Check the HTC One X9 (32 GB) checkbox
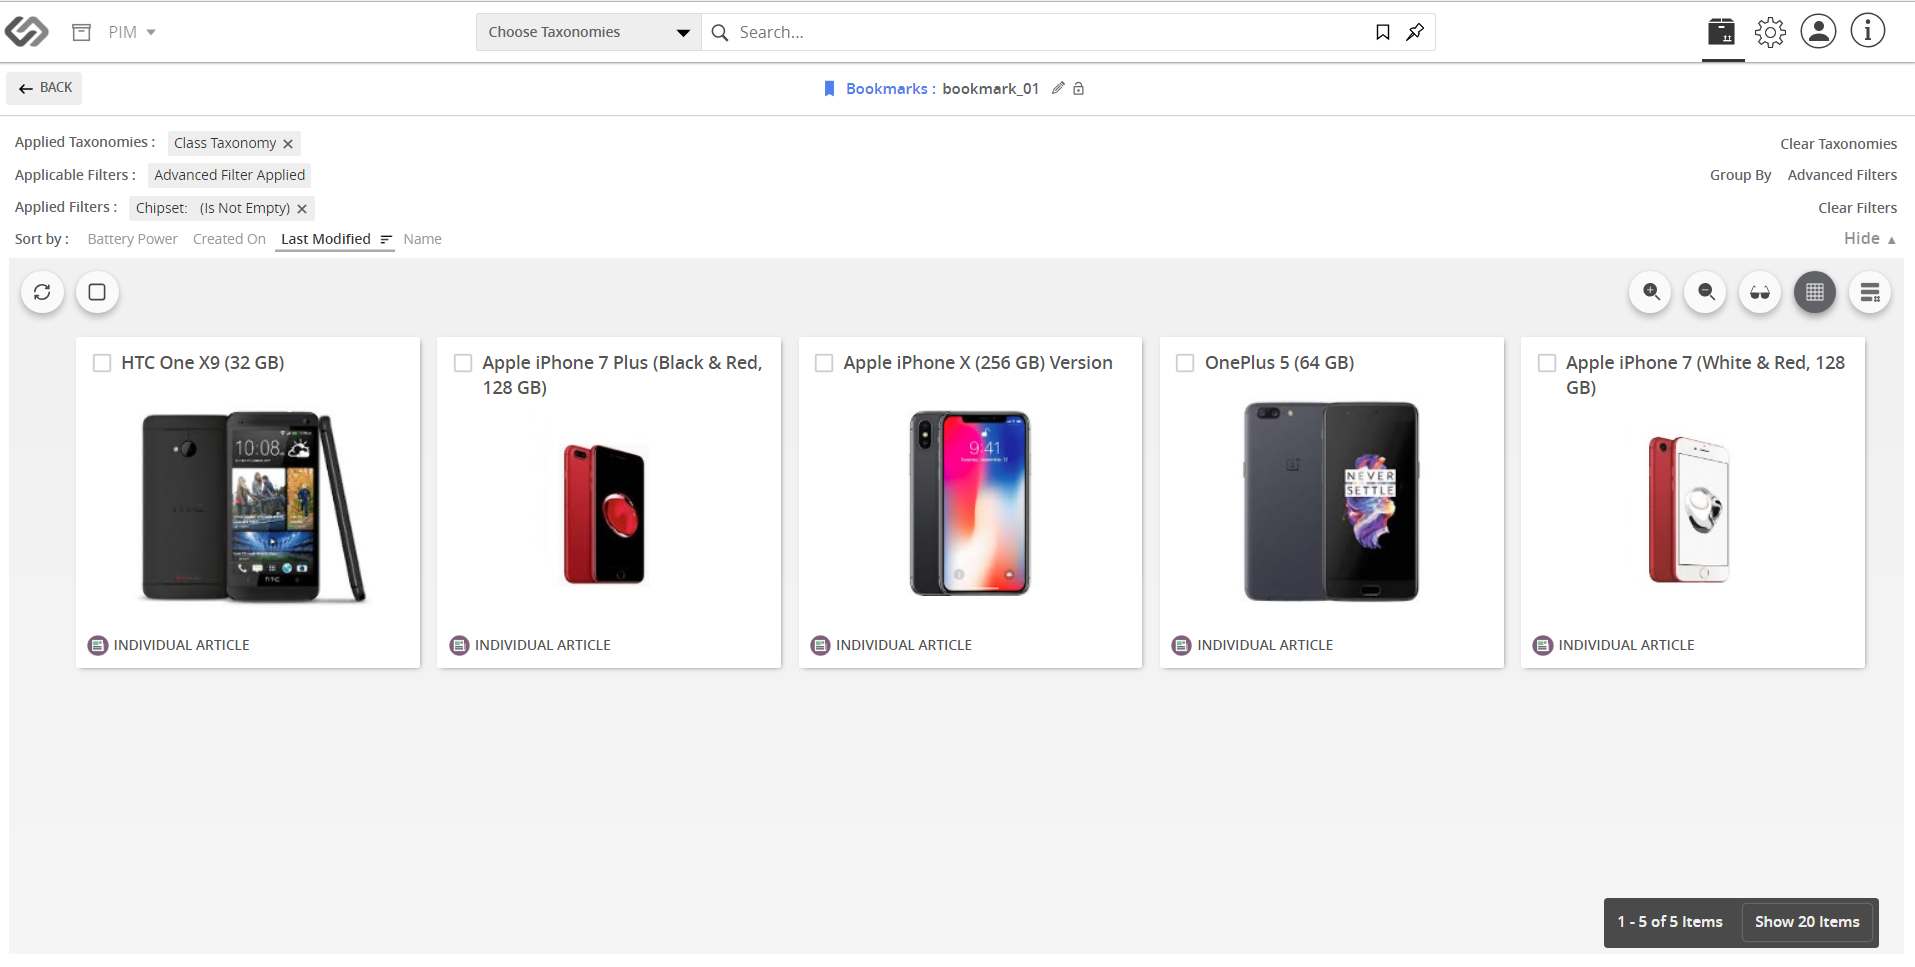This screenshot has height=967, width=1915. pos(102,363)
